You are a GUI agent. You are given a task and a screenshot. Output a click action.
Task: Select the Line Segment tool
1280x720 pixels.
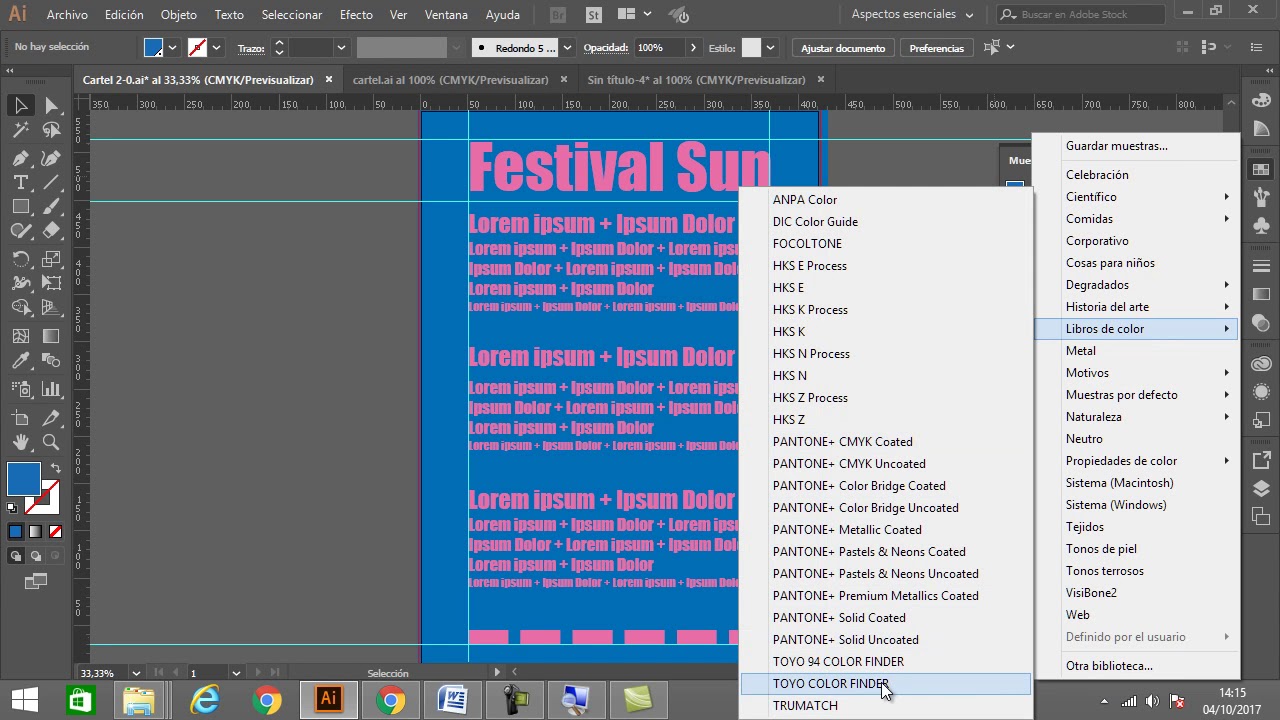[51, 182]
